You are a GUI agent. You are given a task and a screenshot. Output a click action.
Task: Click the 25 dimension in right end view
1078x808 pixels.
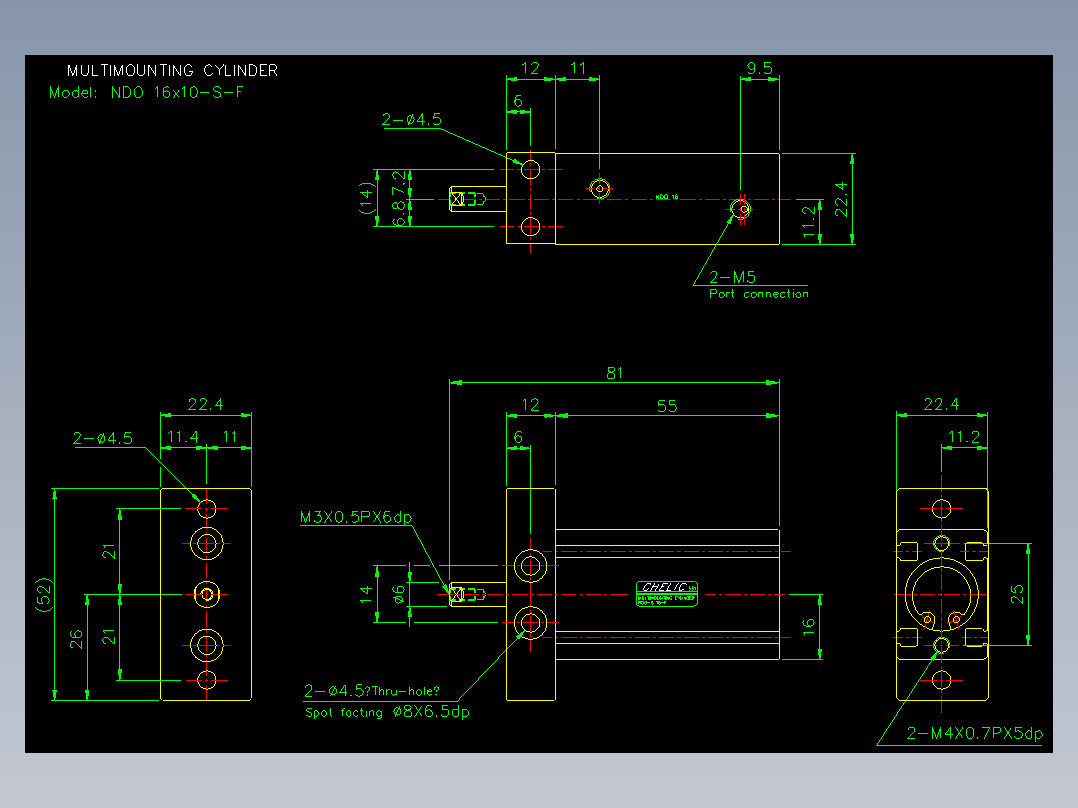[x=1017, y=593]
